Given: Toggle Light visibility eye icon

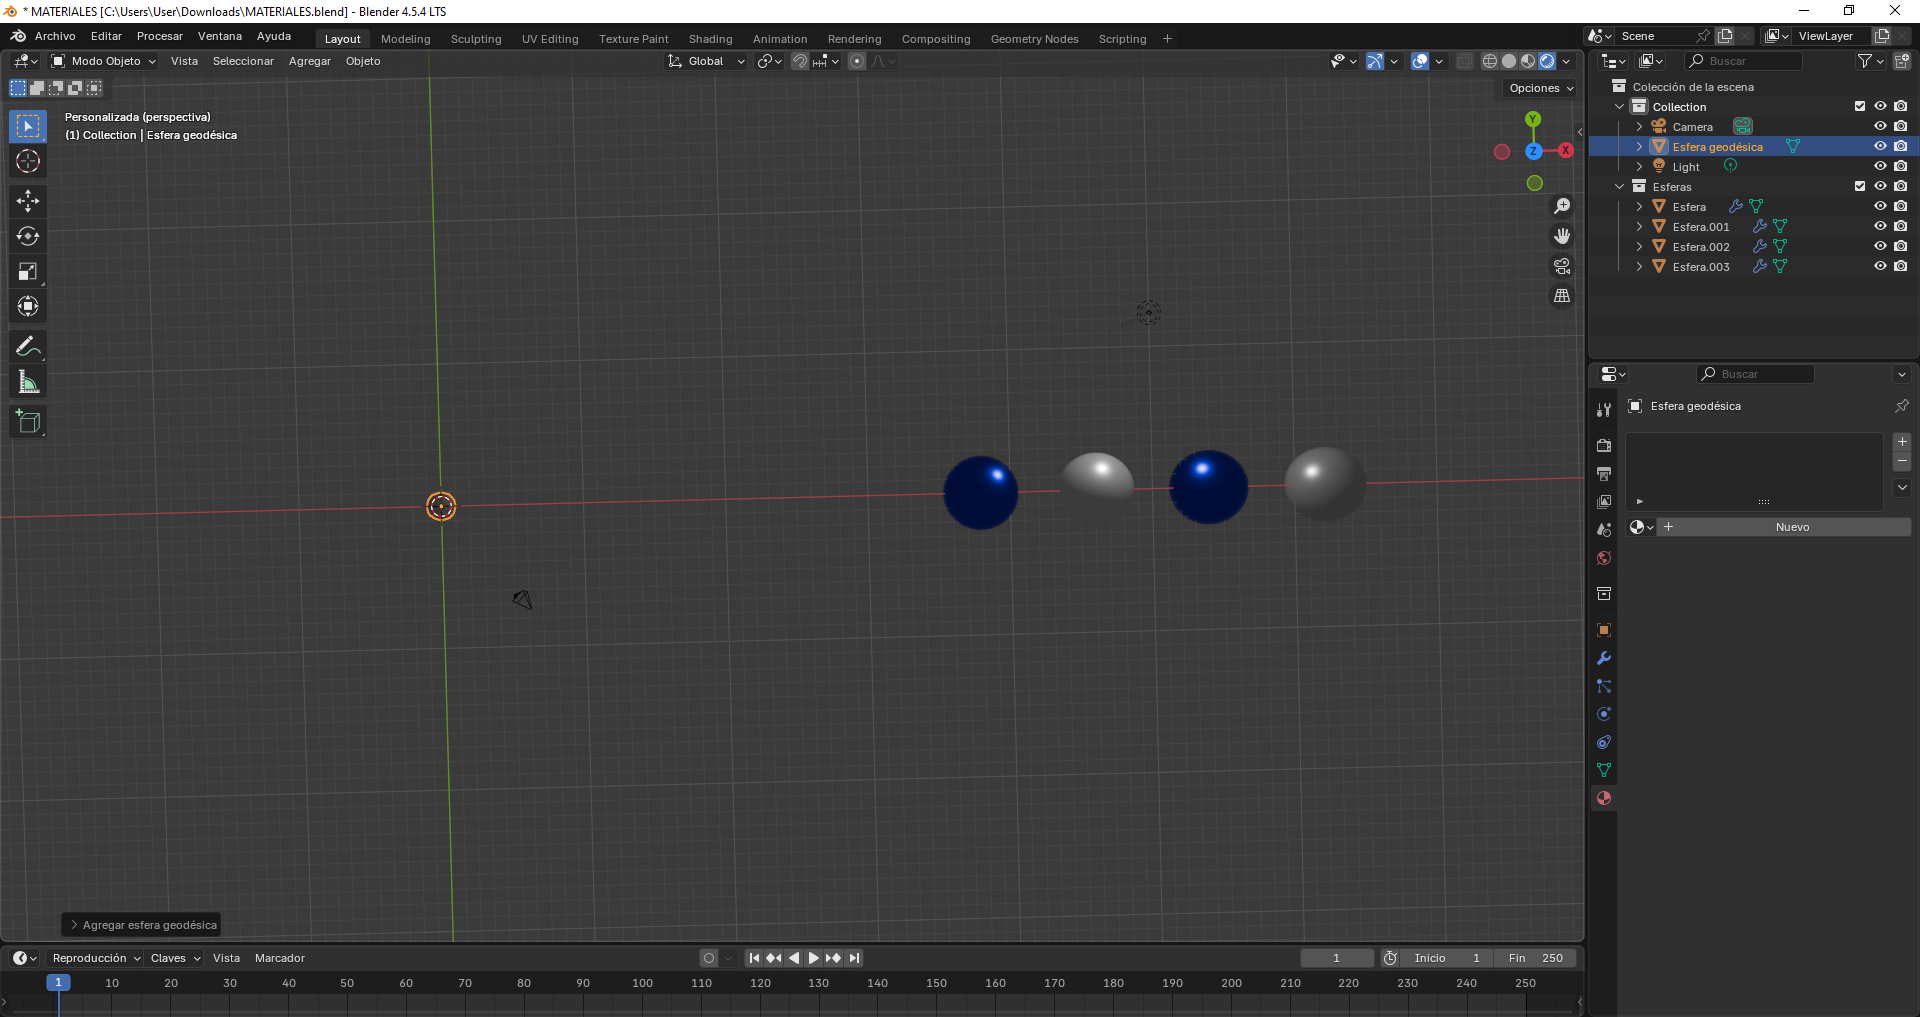Looking at the screenshot, I should (x=1880, y=167).
